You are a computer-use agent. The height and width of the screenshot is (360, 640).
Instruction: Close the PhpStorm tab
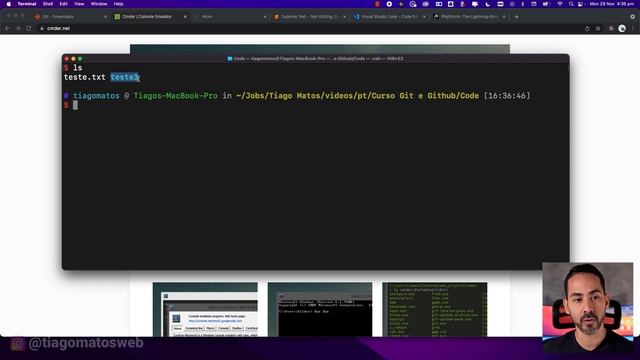504,17
